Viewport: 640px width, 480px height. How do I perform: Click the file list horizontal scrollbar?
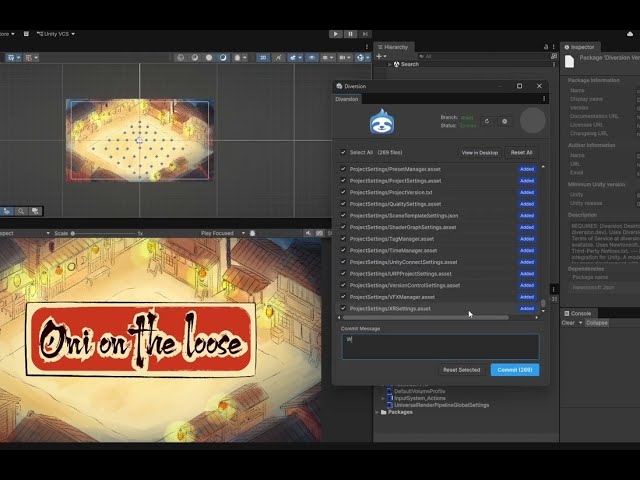[x=426, y=318]
